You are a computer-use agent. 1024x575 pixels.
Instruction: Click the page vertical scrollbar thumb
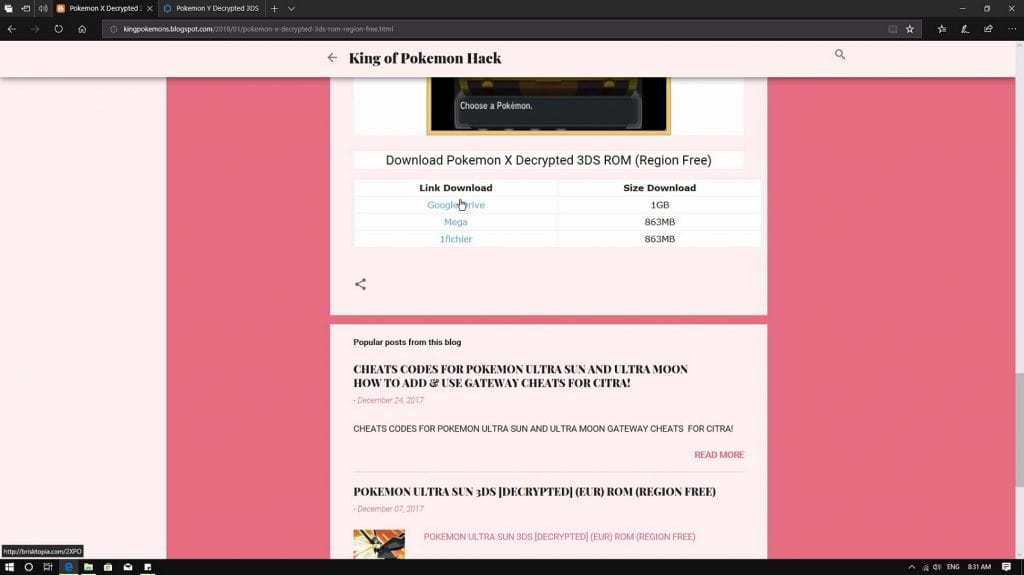click(x=1019, y=429)
